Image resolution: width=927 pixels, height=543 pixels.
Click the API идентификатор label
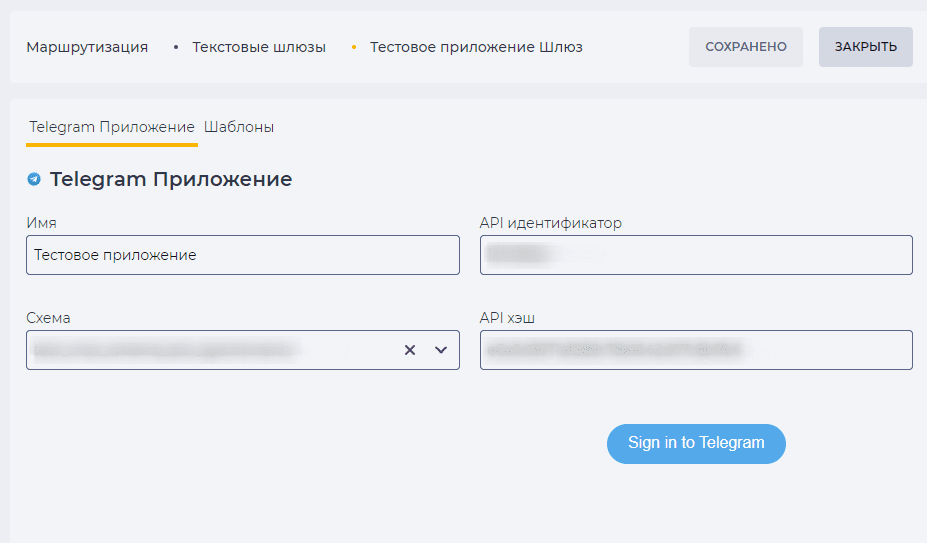(x=551, y=223)
